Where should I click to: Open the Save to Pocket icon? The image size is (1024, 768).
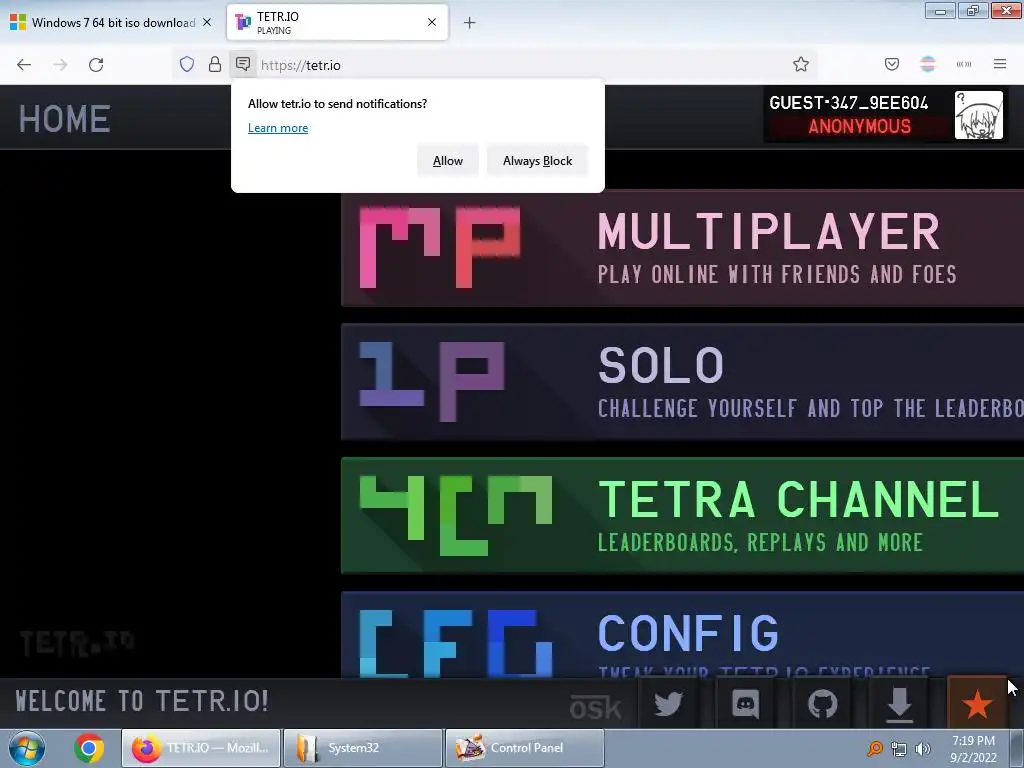pyautogui.click(x=891, y=64)
